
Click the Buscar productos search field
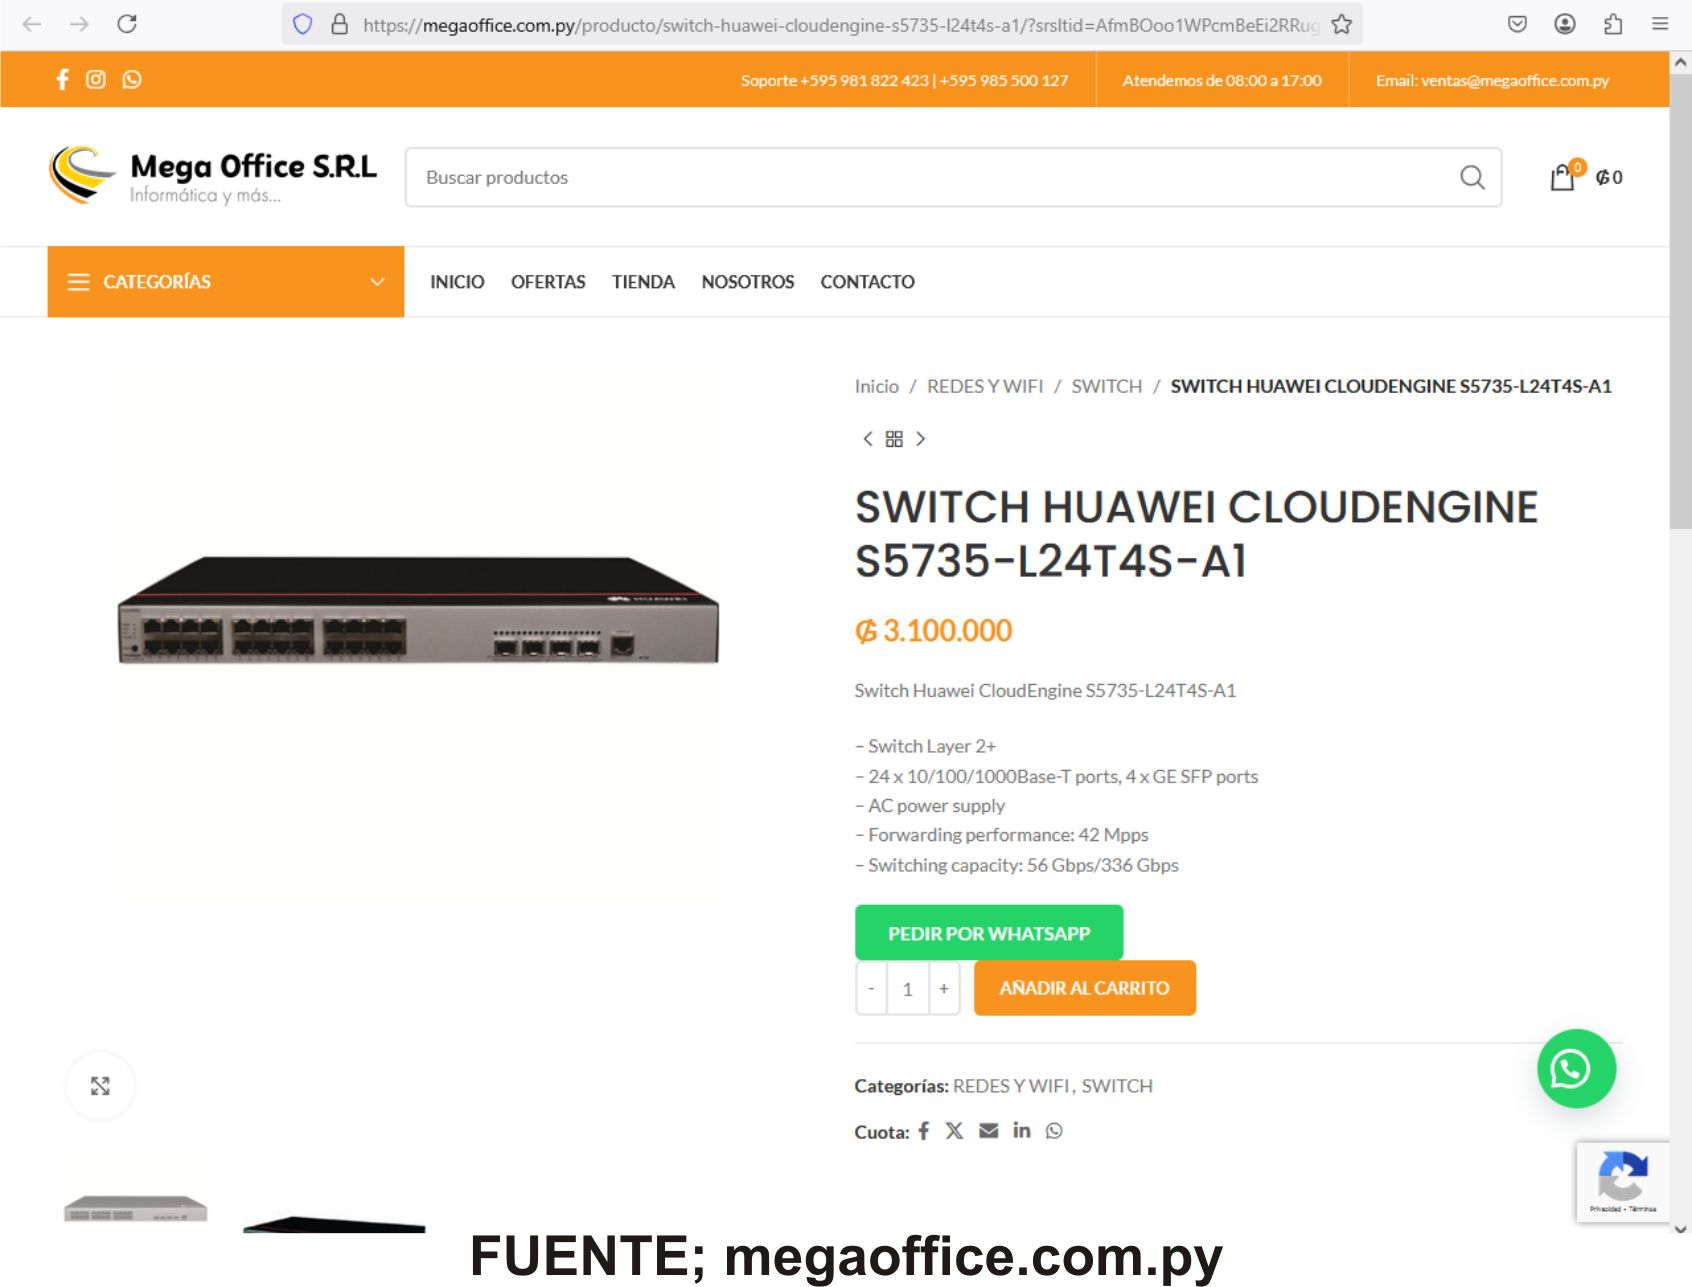[930, 178]
